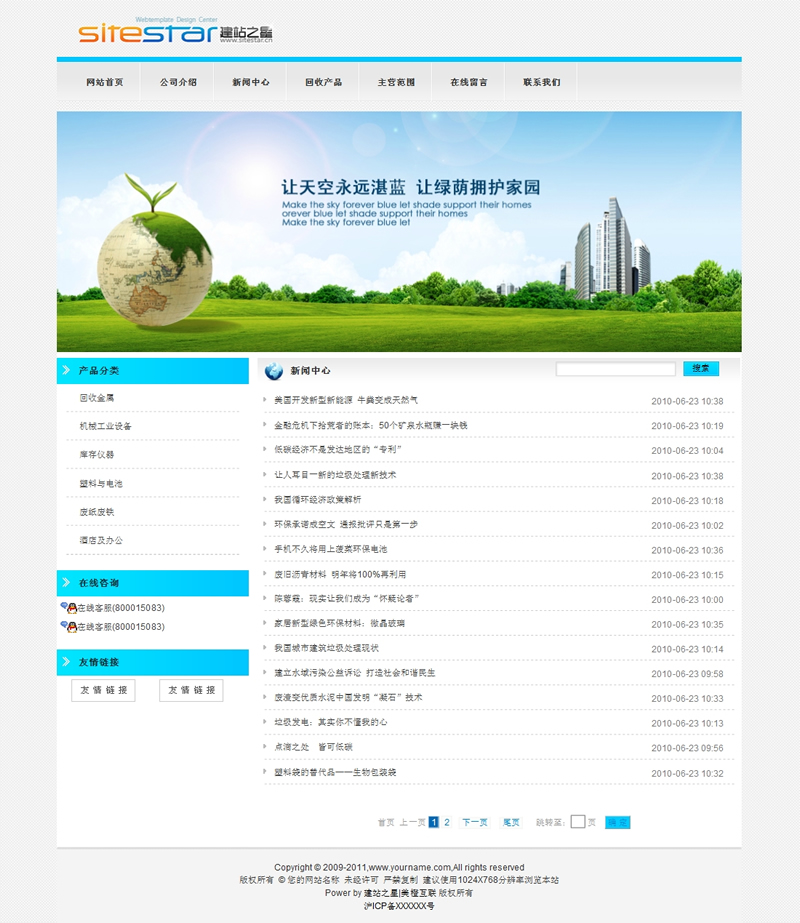Open 联系我们 navigation item
Viewport: 800px width, 923px height.
coord(541,82)
